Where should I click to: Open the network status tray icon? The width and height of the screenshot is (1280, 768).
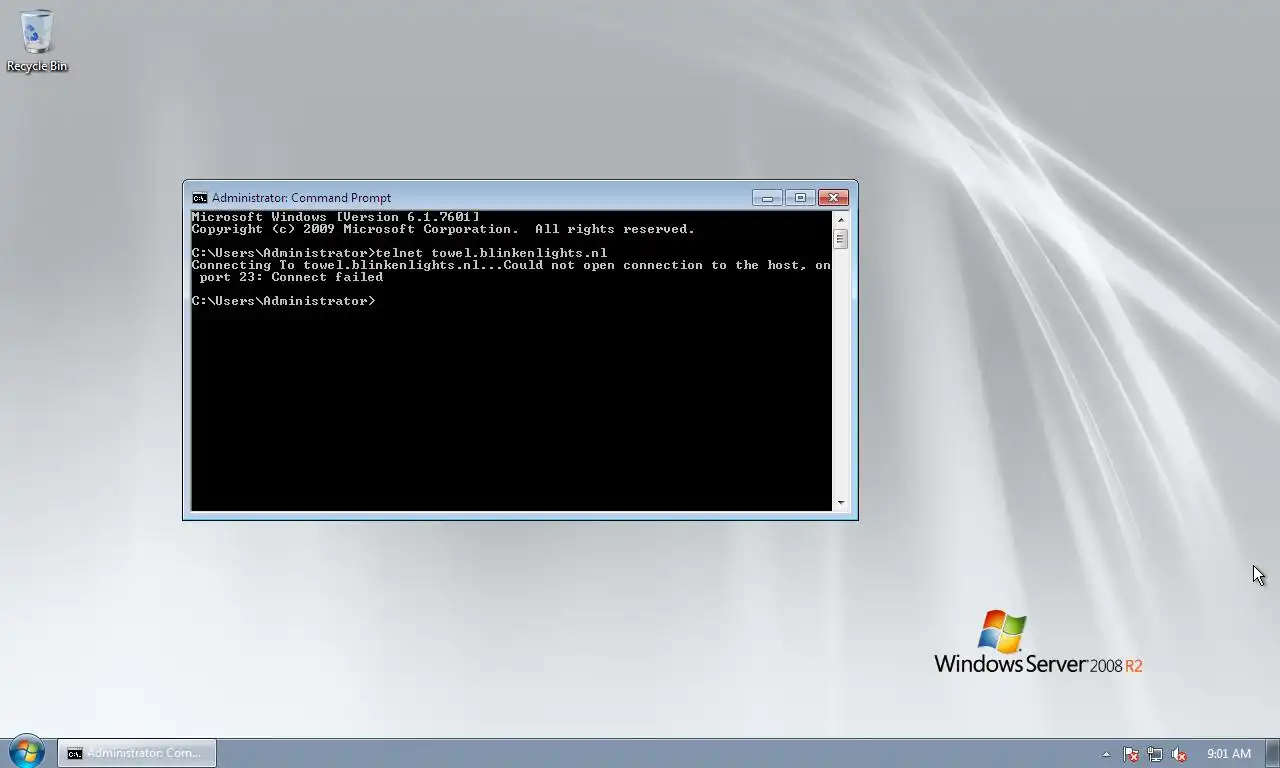click(1155, 754)
